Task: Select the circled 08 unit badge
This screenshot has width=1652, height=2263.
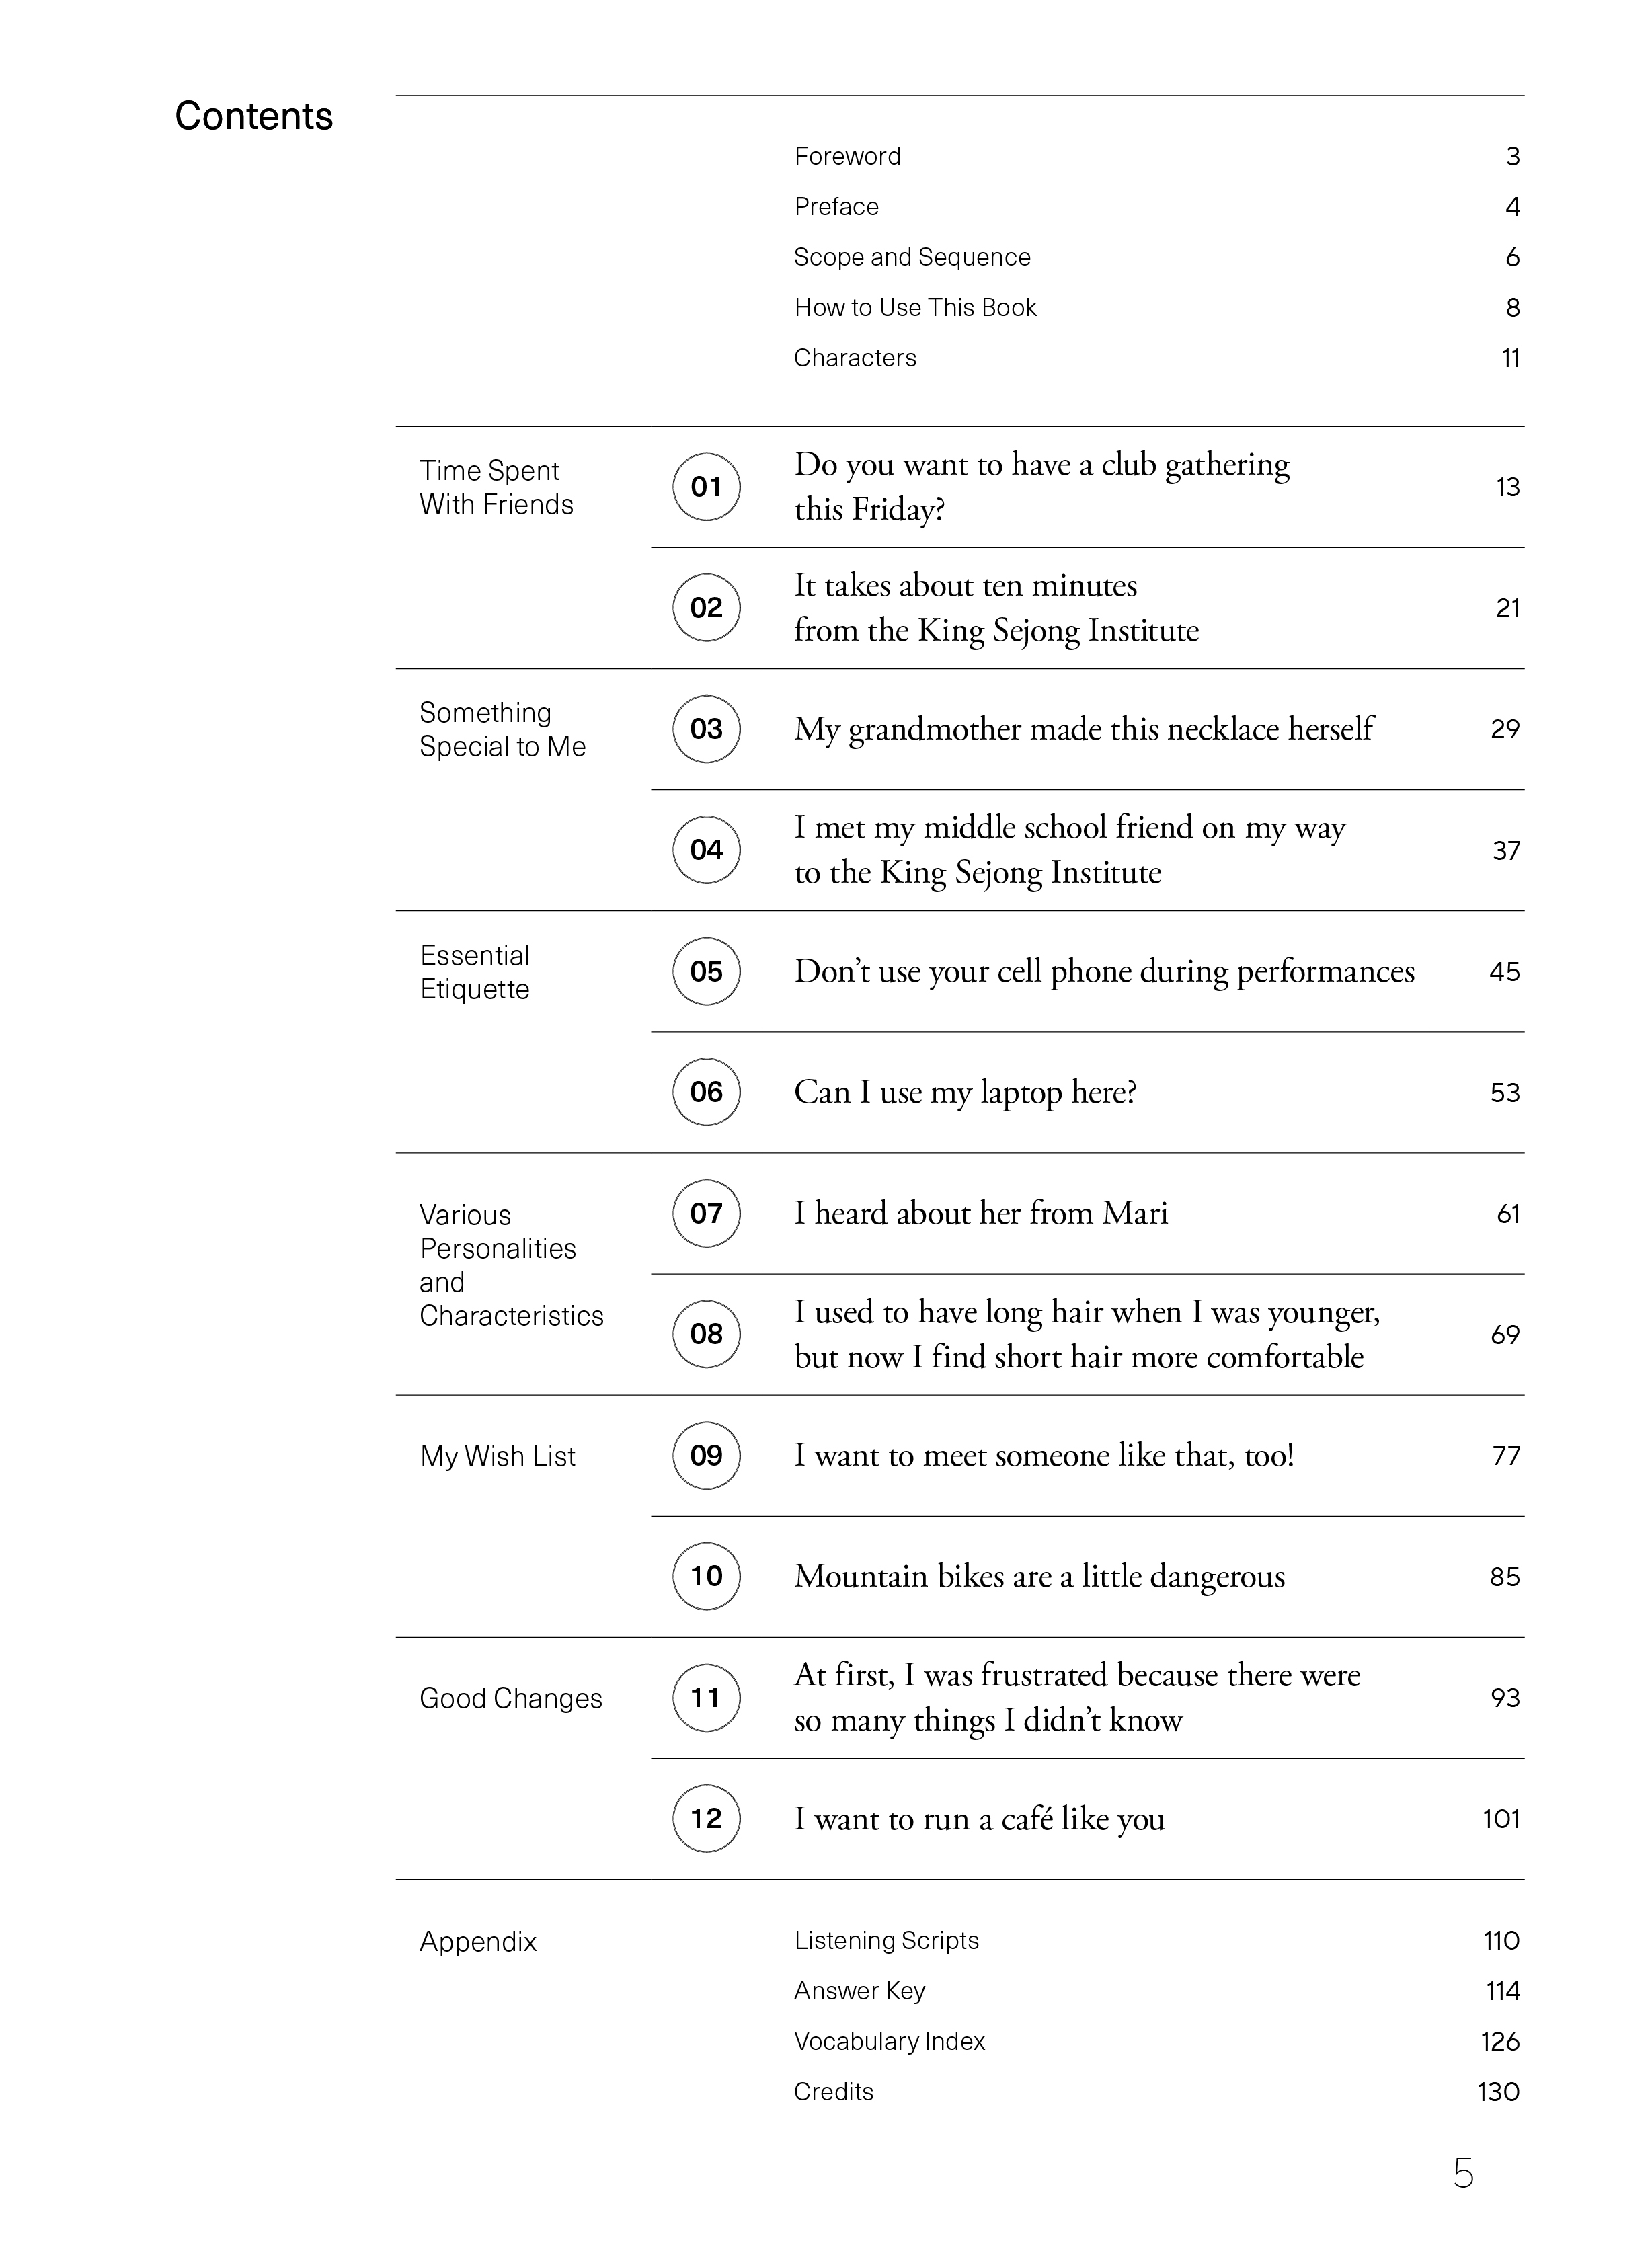Action: click(x=706, y=1334)
